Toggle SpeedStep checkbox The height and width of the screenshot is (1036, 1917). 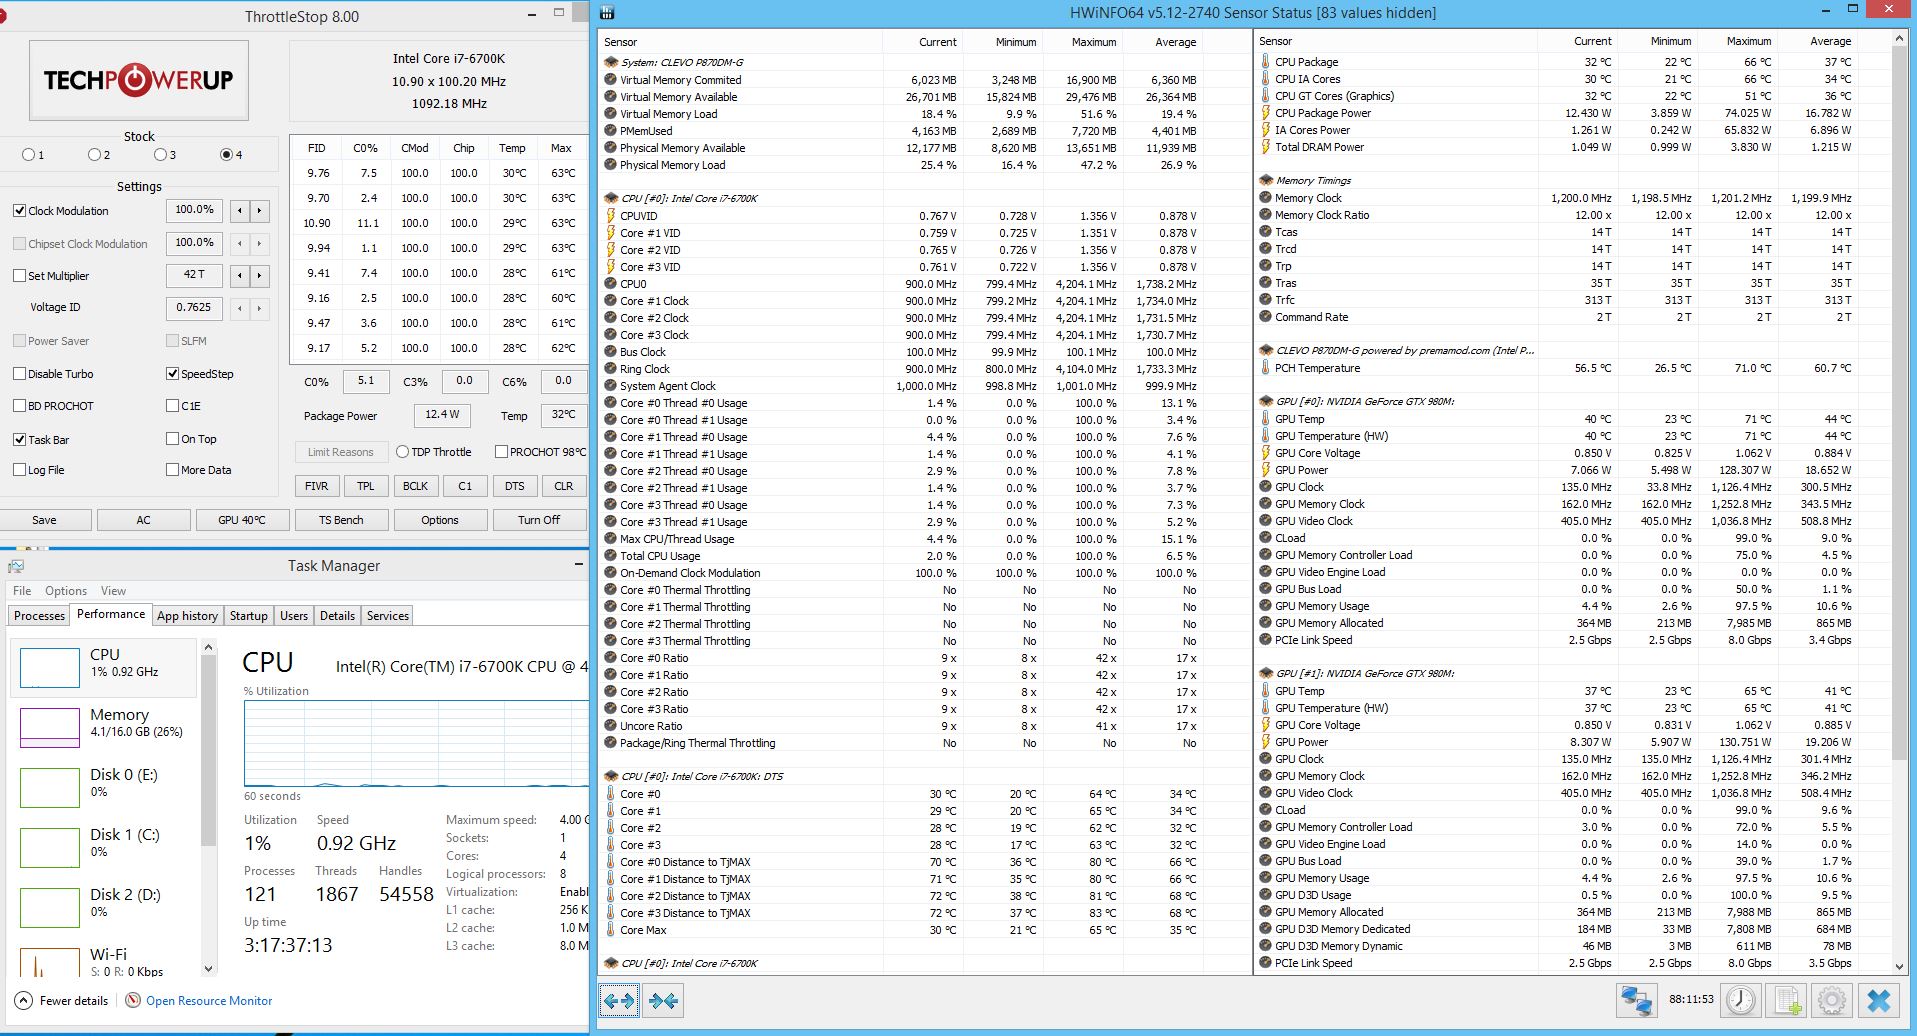click(172, 374)
